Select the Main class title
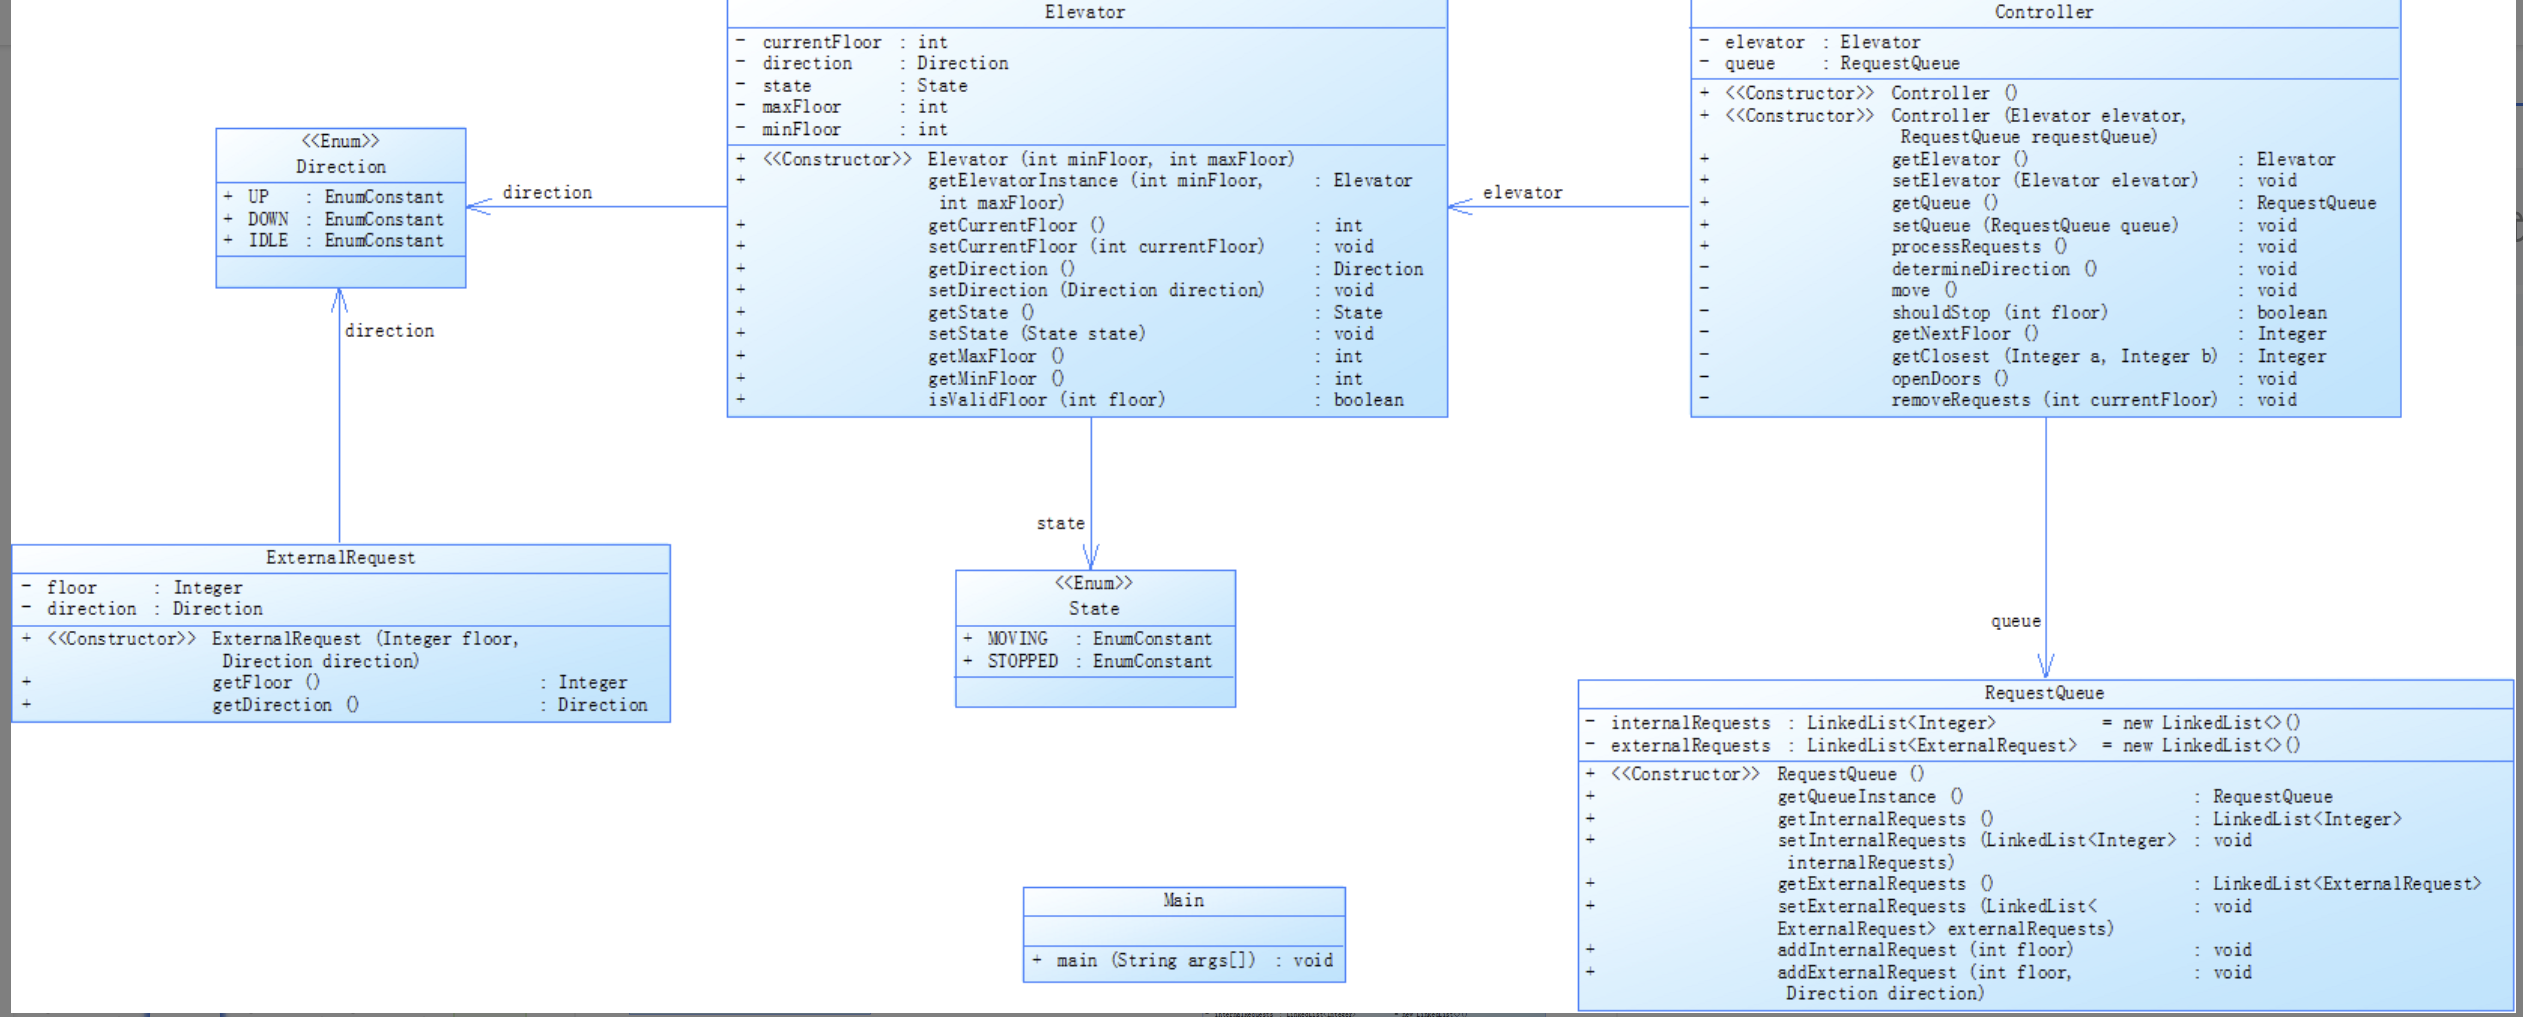 pos(1183,900)
